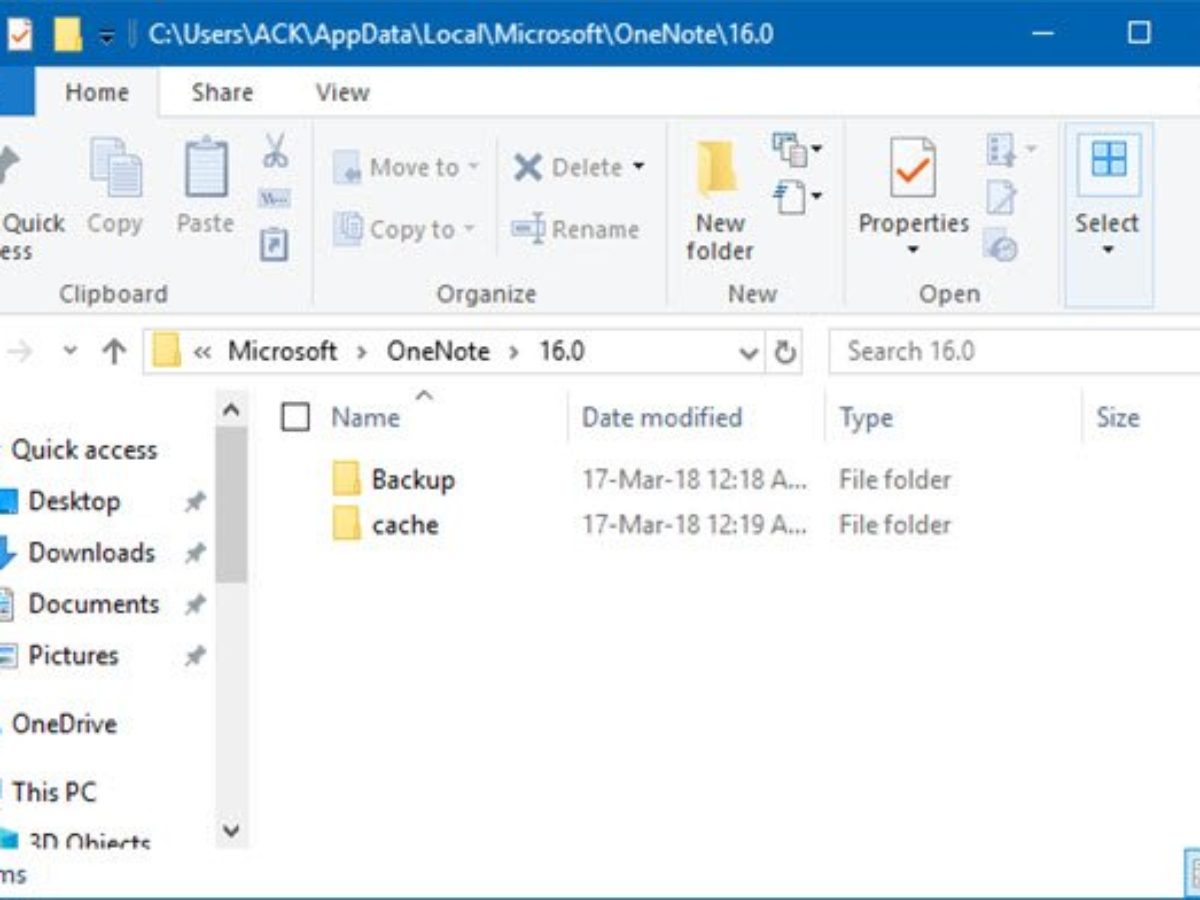
Task: Click the folder icon in the title bar
Action: 67,35
